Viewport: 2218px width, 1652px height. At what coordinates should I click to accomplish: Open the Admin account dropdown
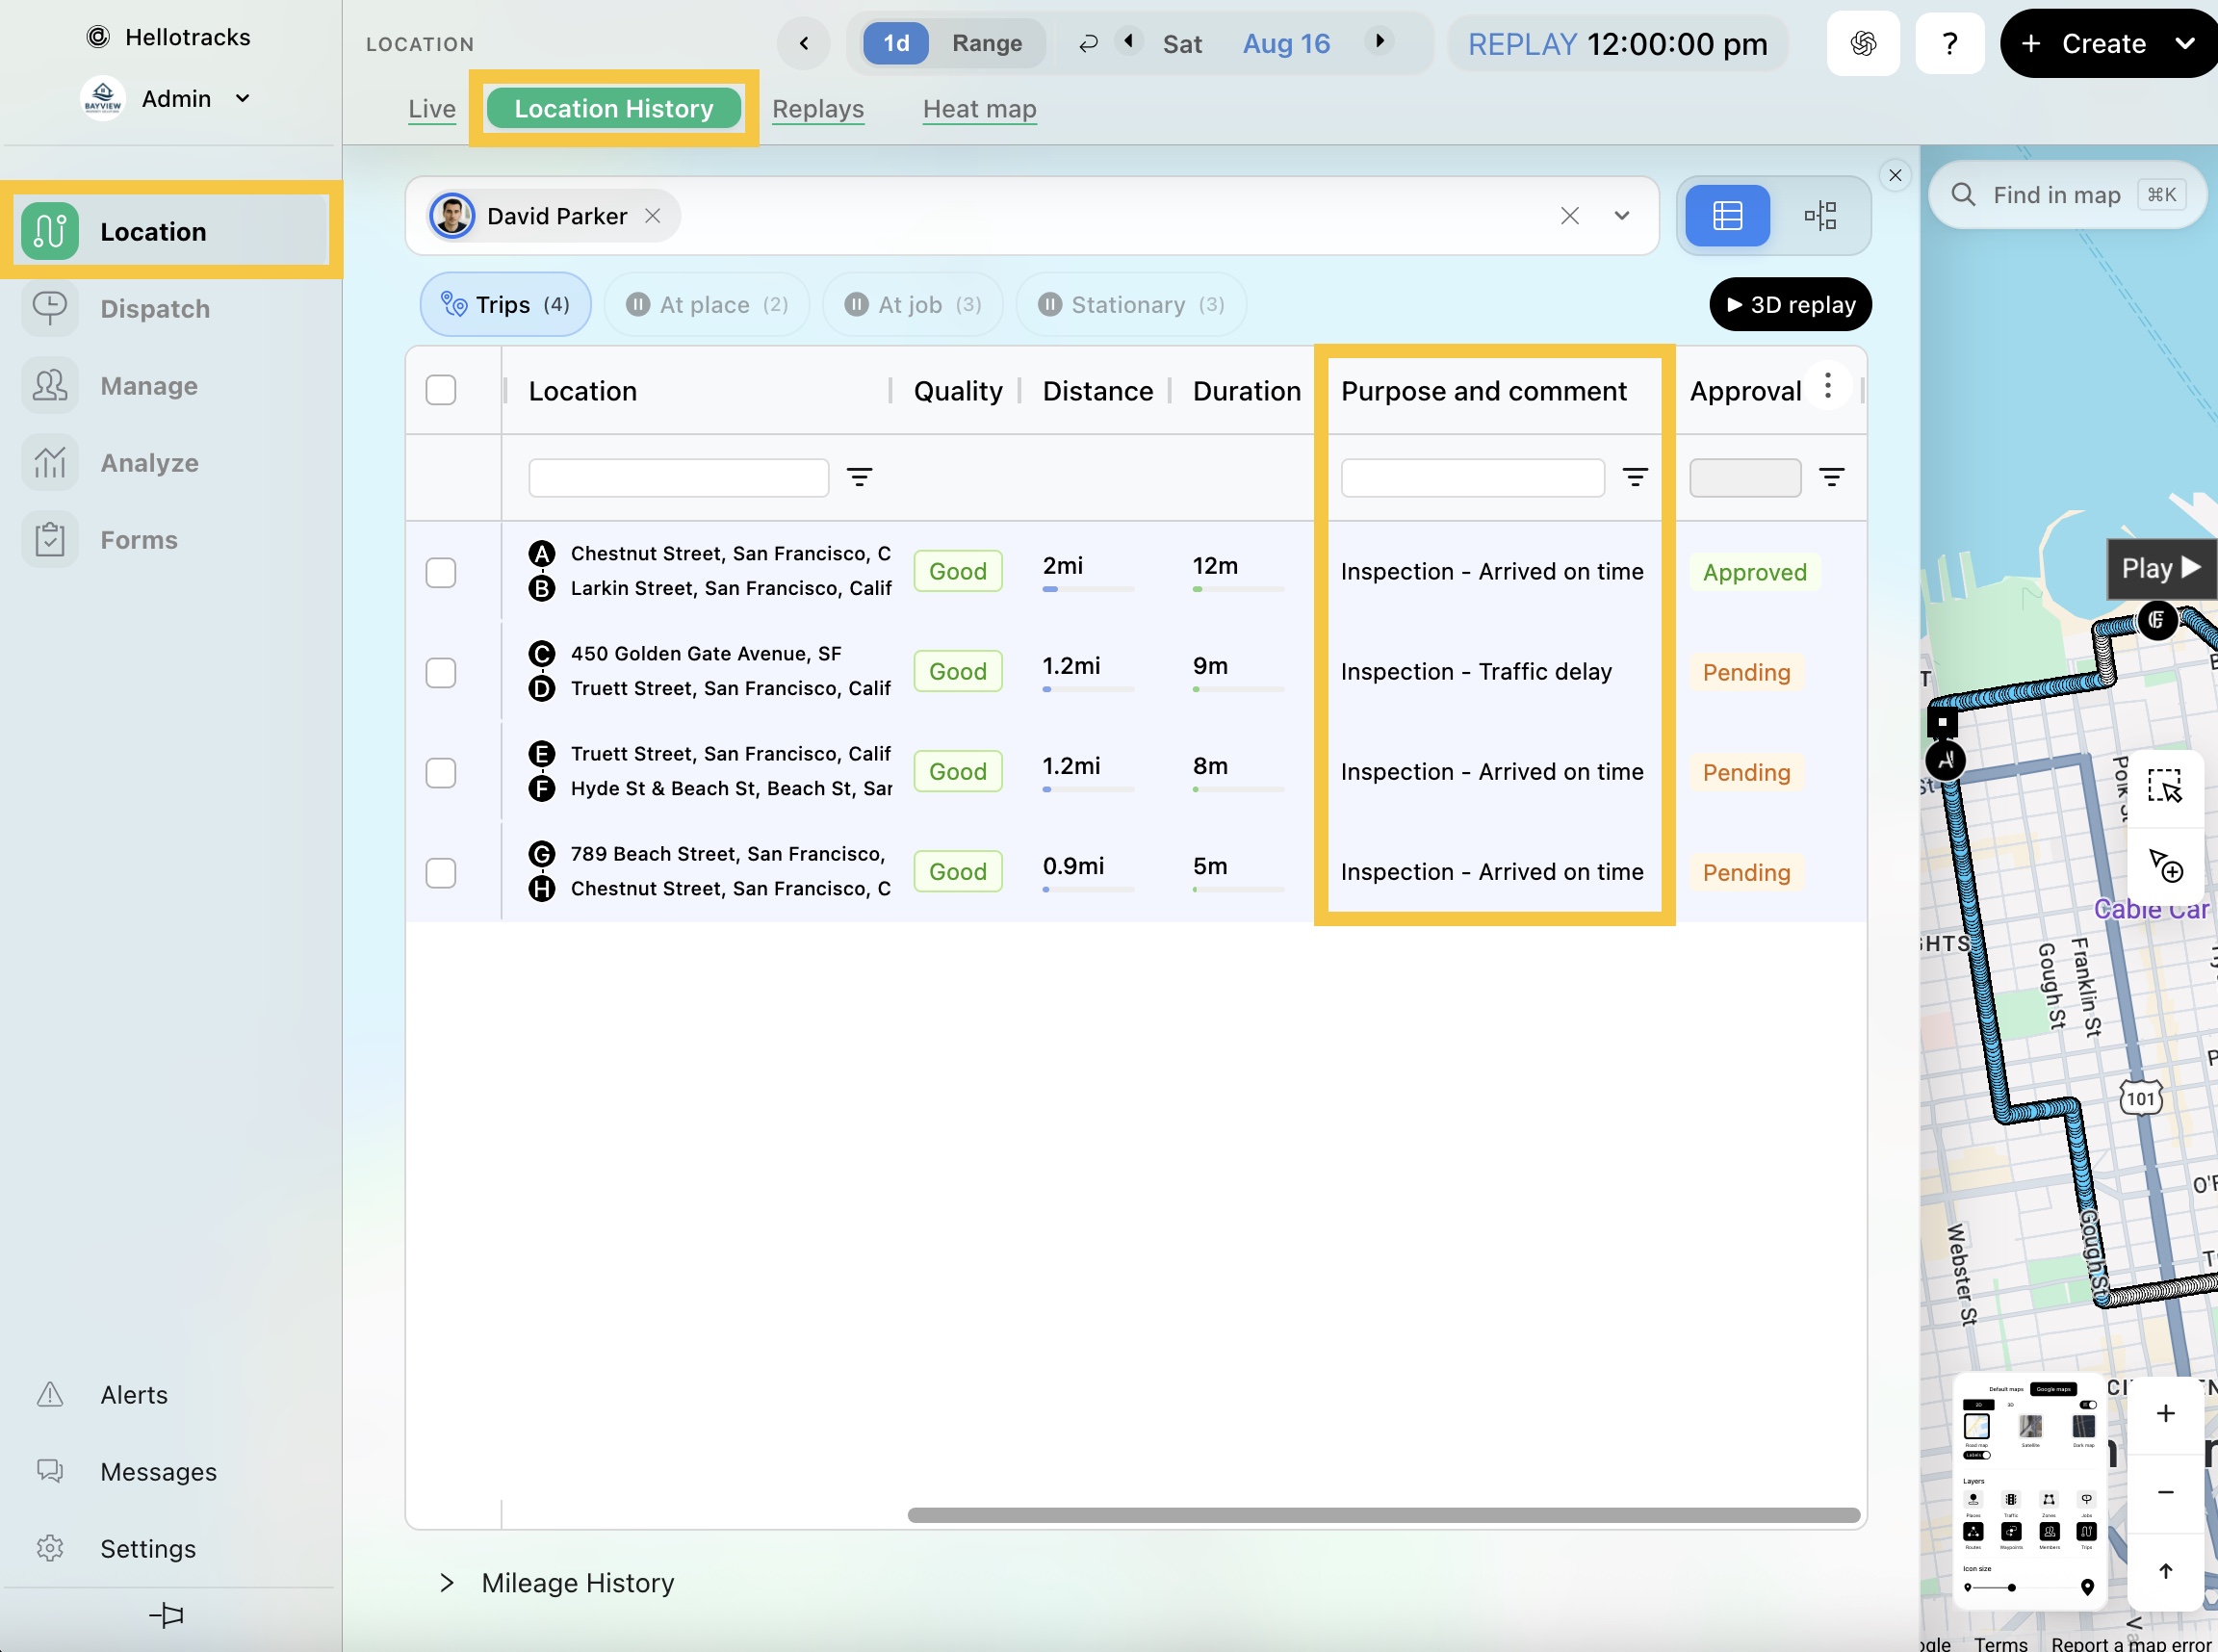click(166, 98)
